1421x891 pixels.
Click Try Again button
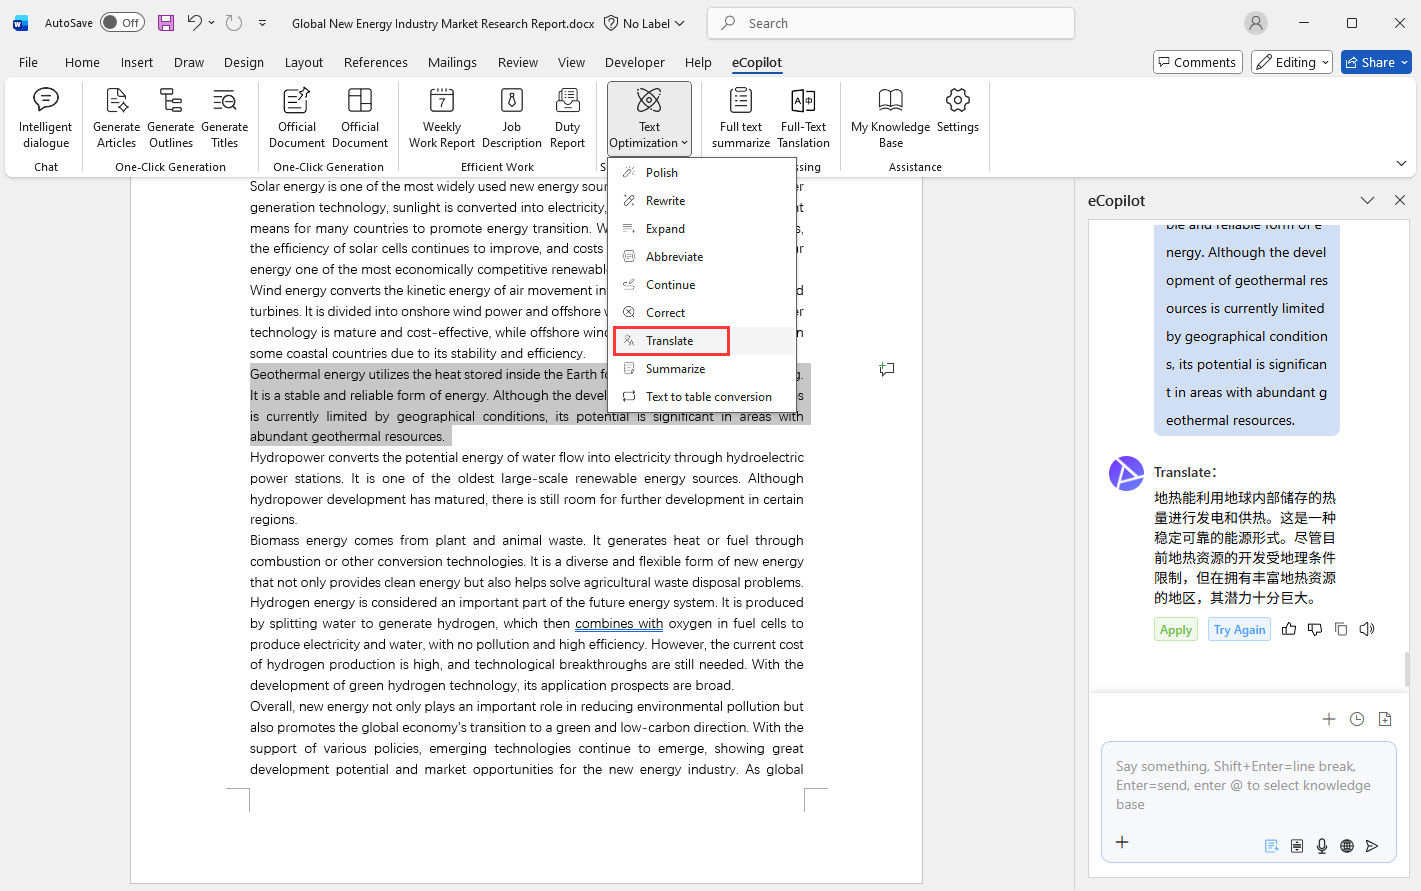[x=1239, y=630]
